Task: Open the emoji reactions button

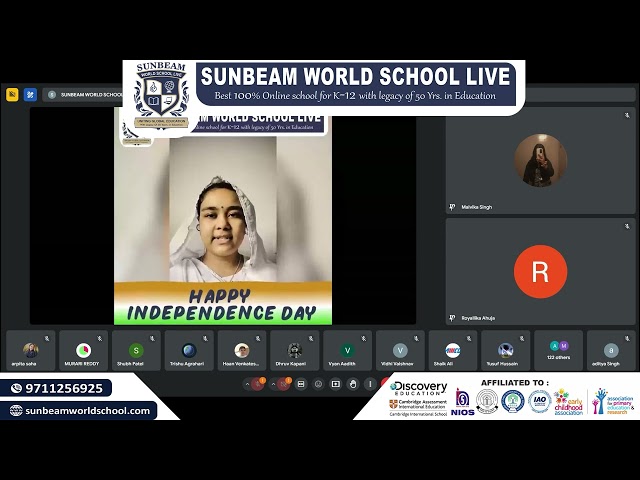Action: (318, 384)
